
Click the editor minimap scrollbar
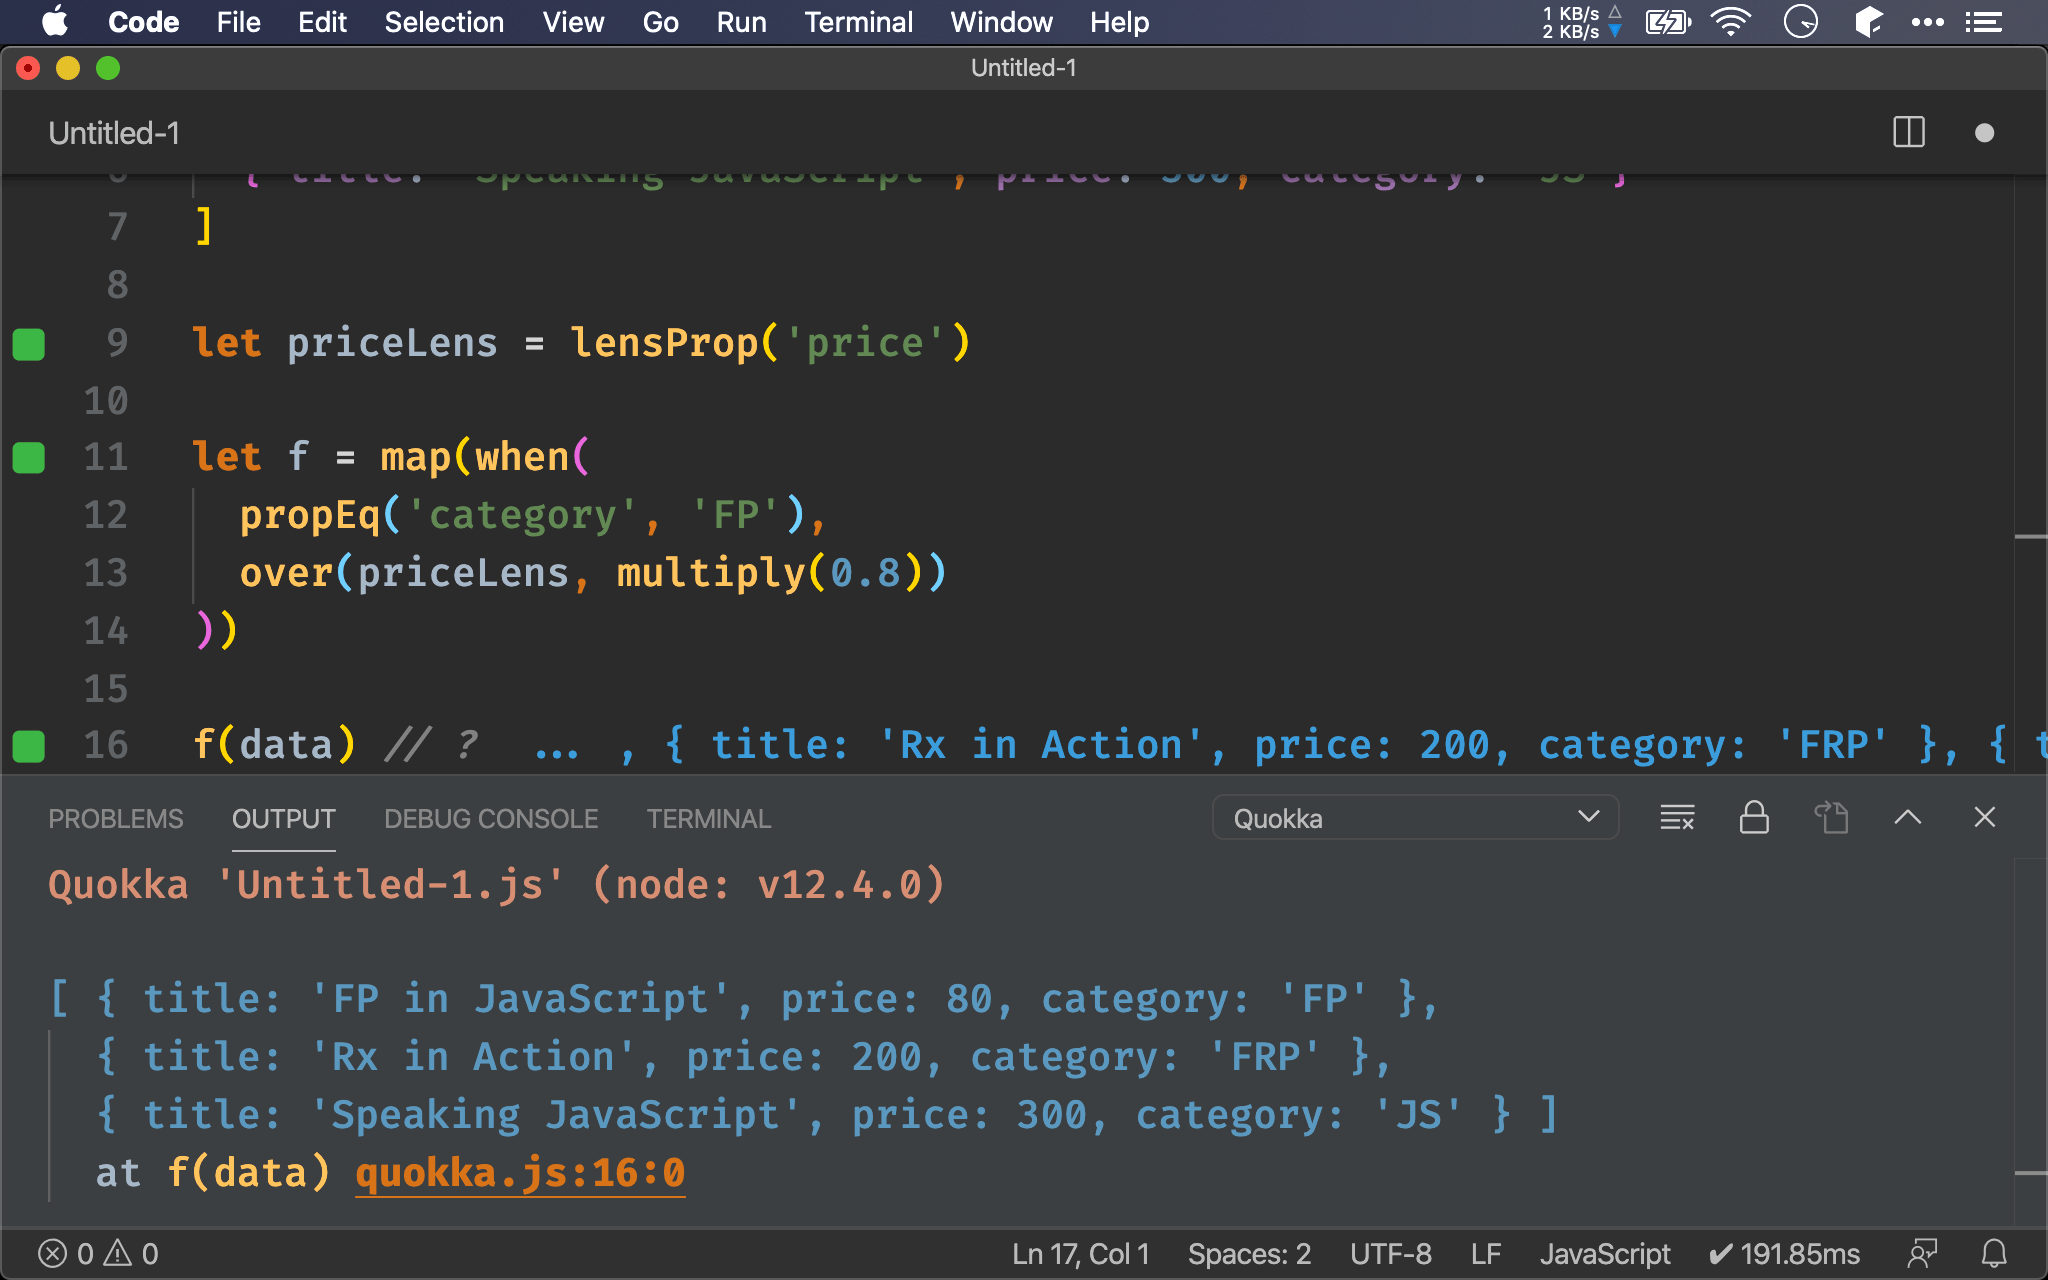coord(2031,475)
